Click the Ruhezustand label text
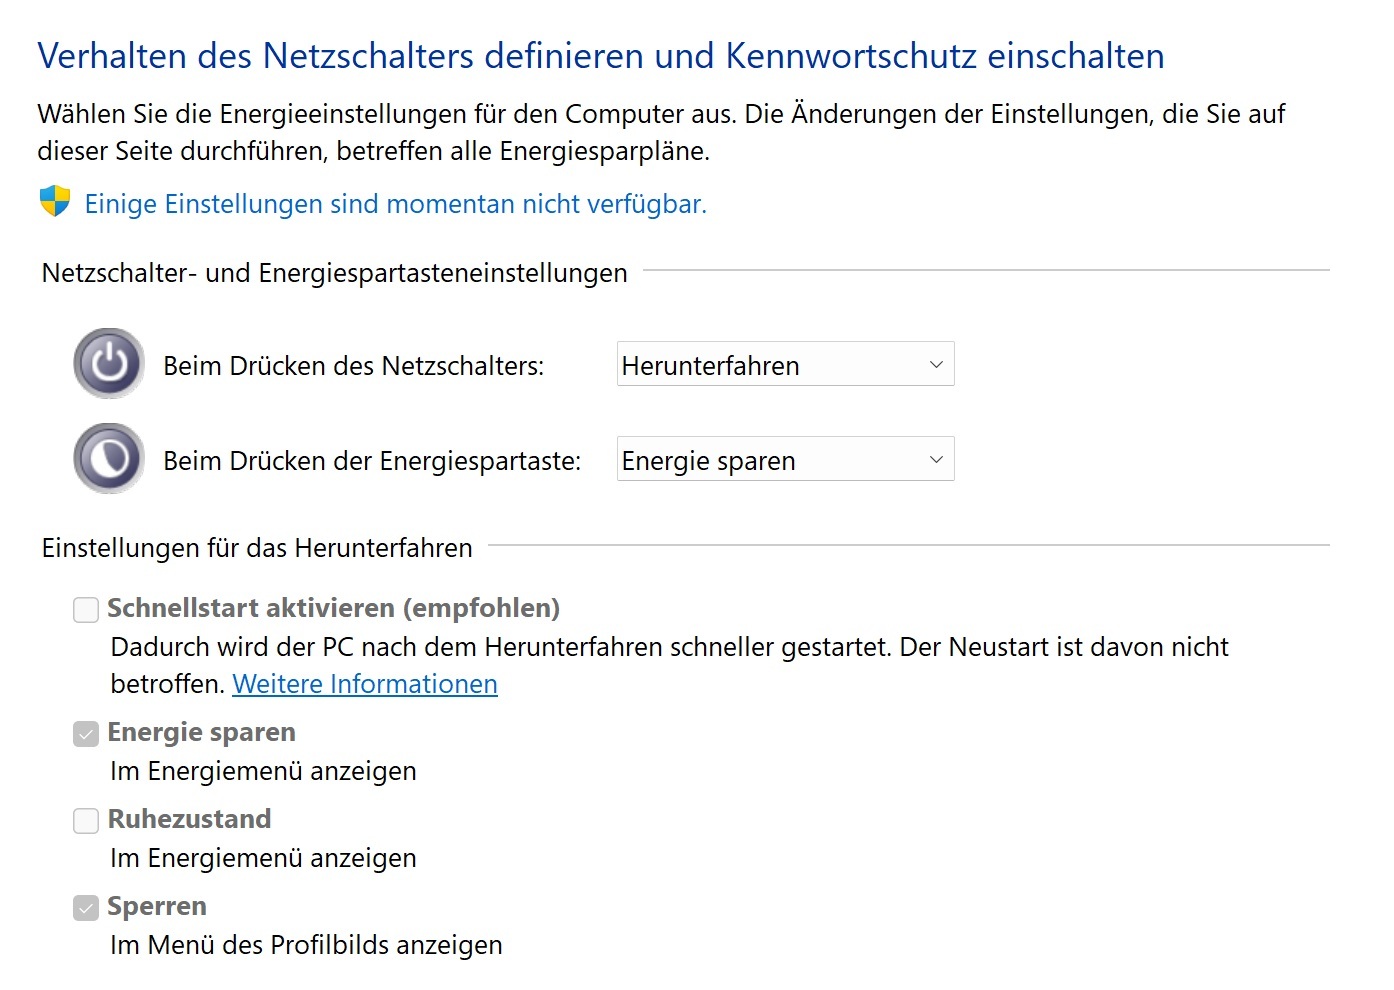Screen dimensions: 1394x990 [189, 819]
